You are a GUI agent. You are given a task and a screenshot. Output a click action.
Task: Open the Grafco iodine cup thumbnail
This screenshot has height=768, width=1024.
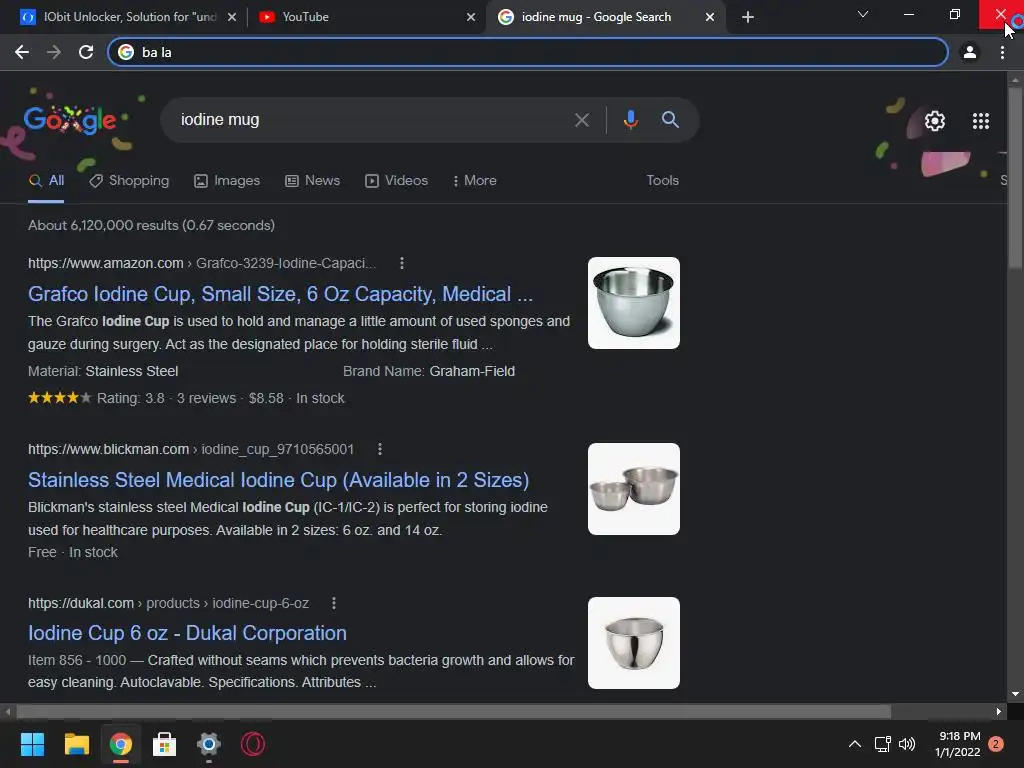(633, 303)
